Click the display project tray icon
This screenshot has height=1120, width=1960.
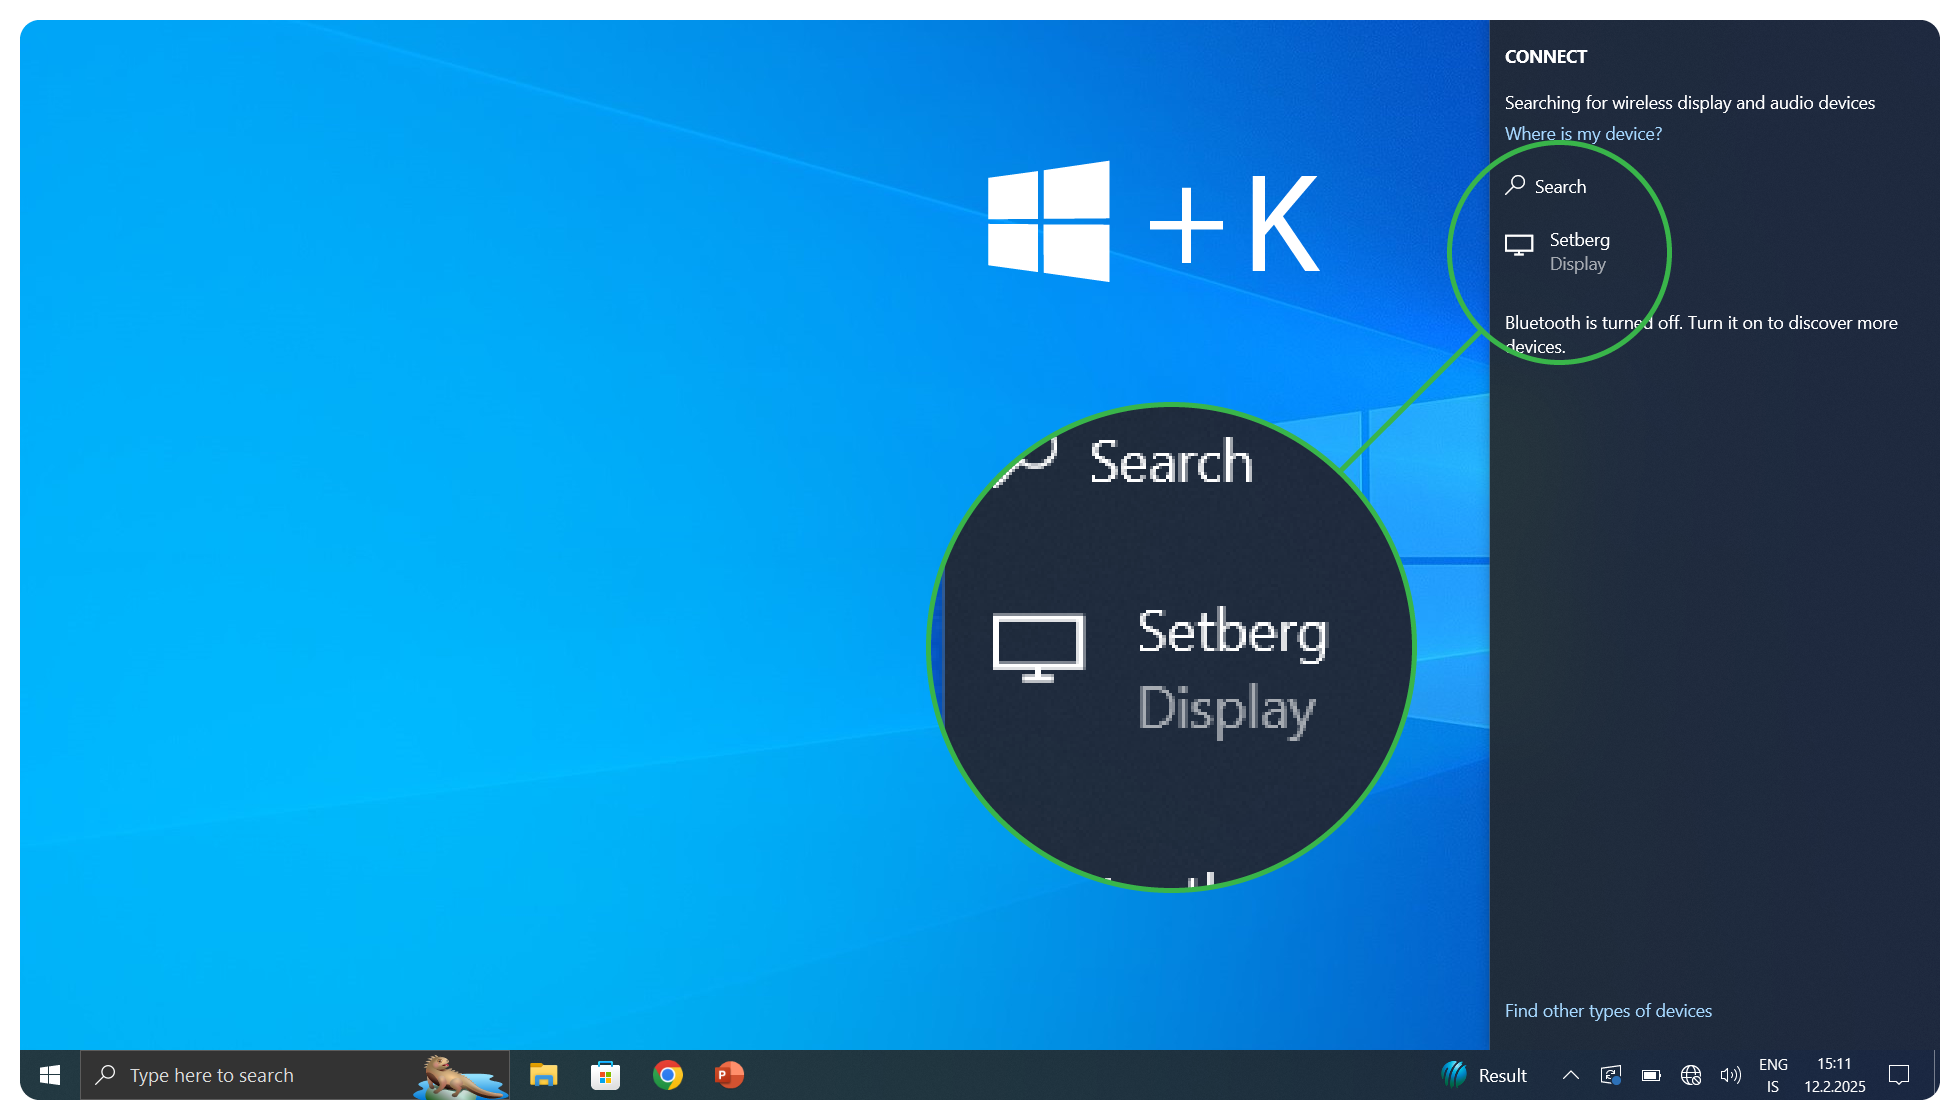pyautogui.click(x=1610, y=1075)
